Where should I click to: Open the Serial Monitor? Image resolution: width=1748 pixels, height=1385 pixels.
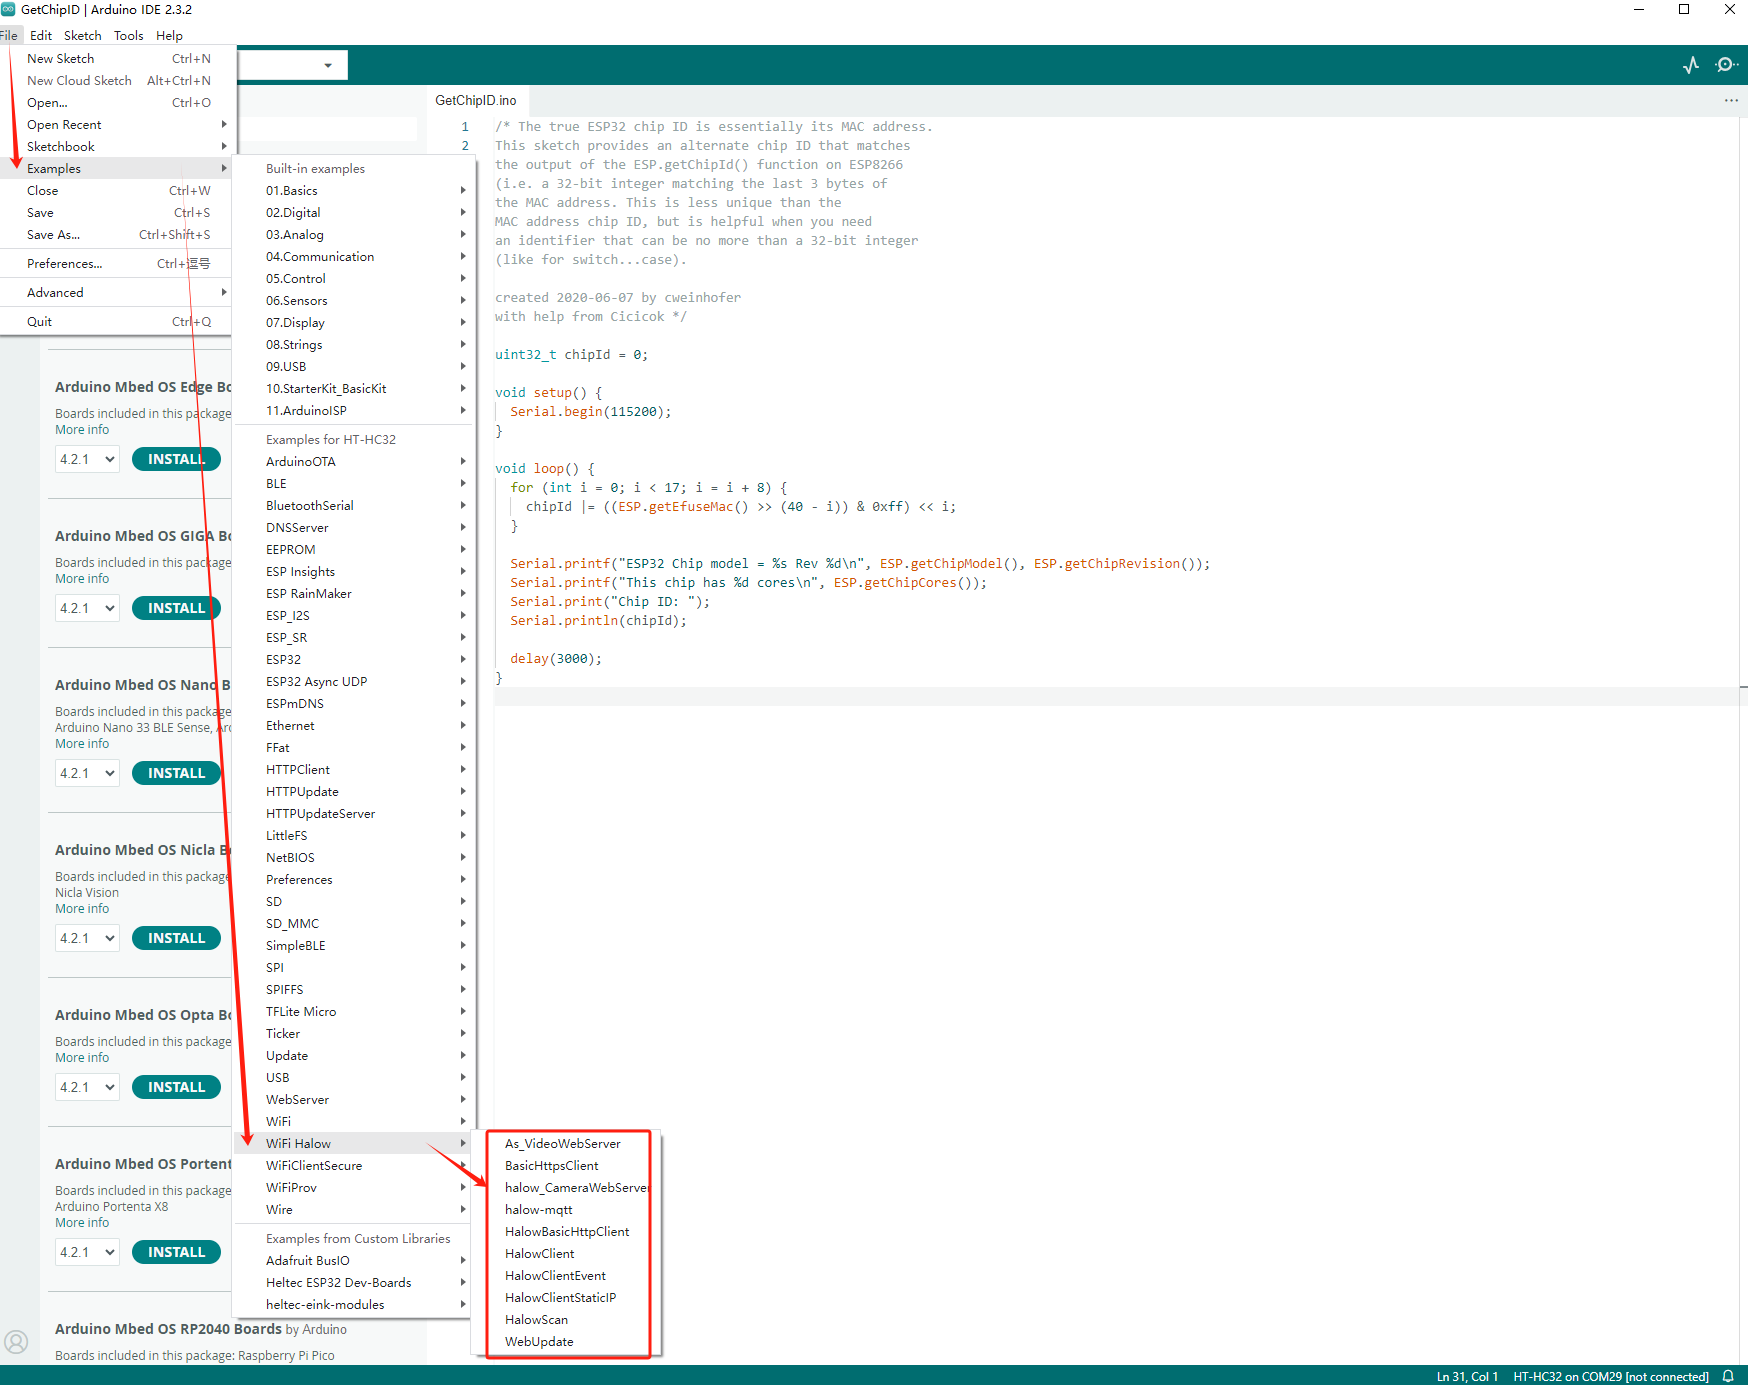click(1726, 65)
